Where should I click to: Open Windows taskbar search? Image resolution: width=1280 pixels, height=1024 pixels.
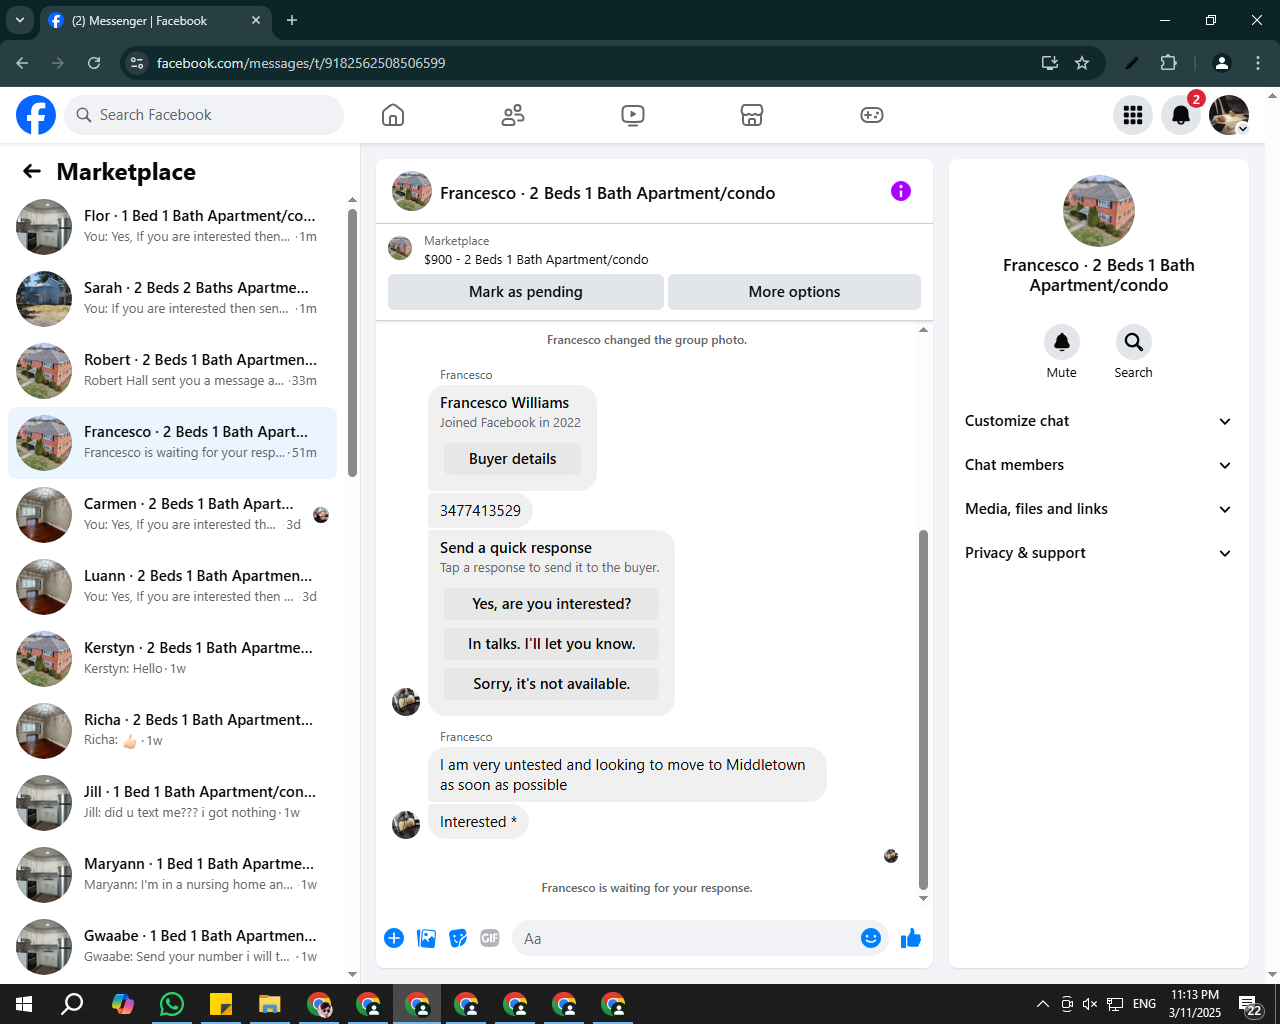click(x=73, y=1004)
